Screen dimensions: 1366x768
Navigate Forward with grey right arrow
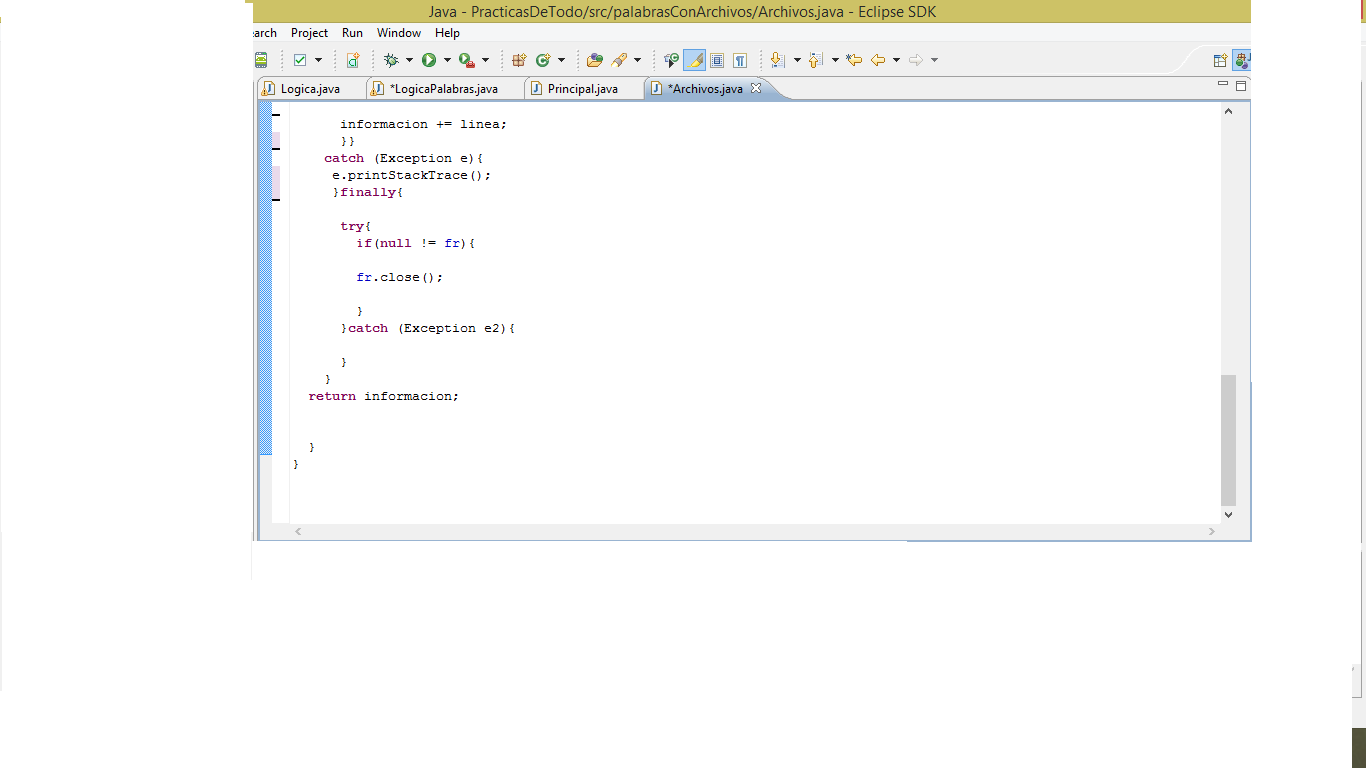(x=916, y=60)
